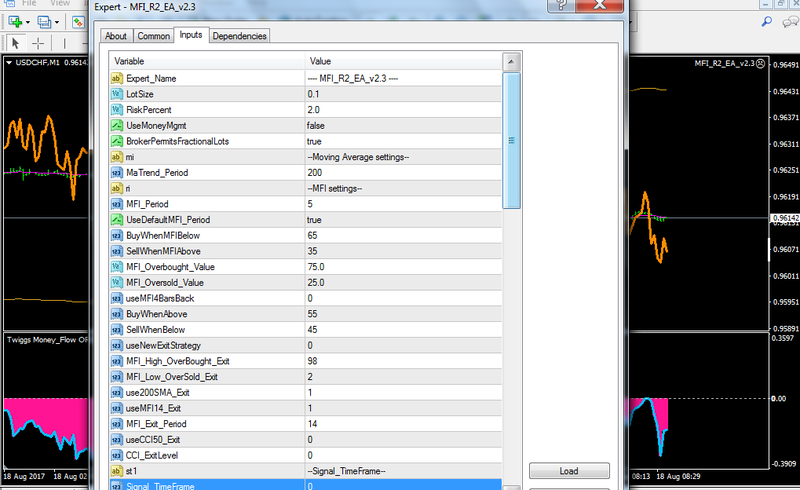Click the UseDefaultMFI_Period boolean icon
This screenshot has width=800, height=490.
tap(117, 219)
